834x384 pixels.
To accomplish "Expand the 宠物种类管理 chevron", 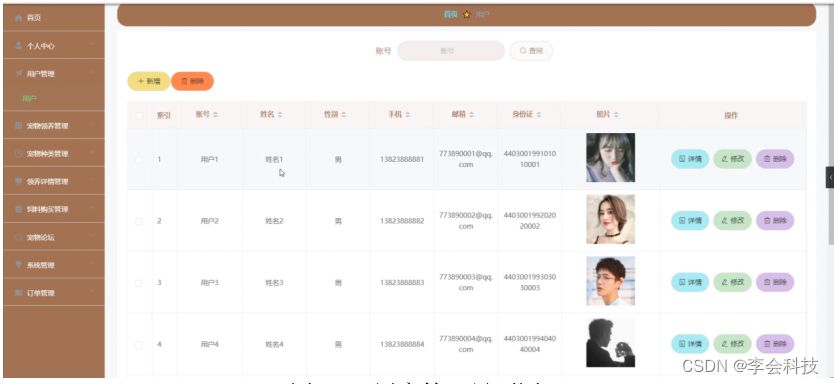I will click(x=92, y=152).
